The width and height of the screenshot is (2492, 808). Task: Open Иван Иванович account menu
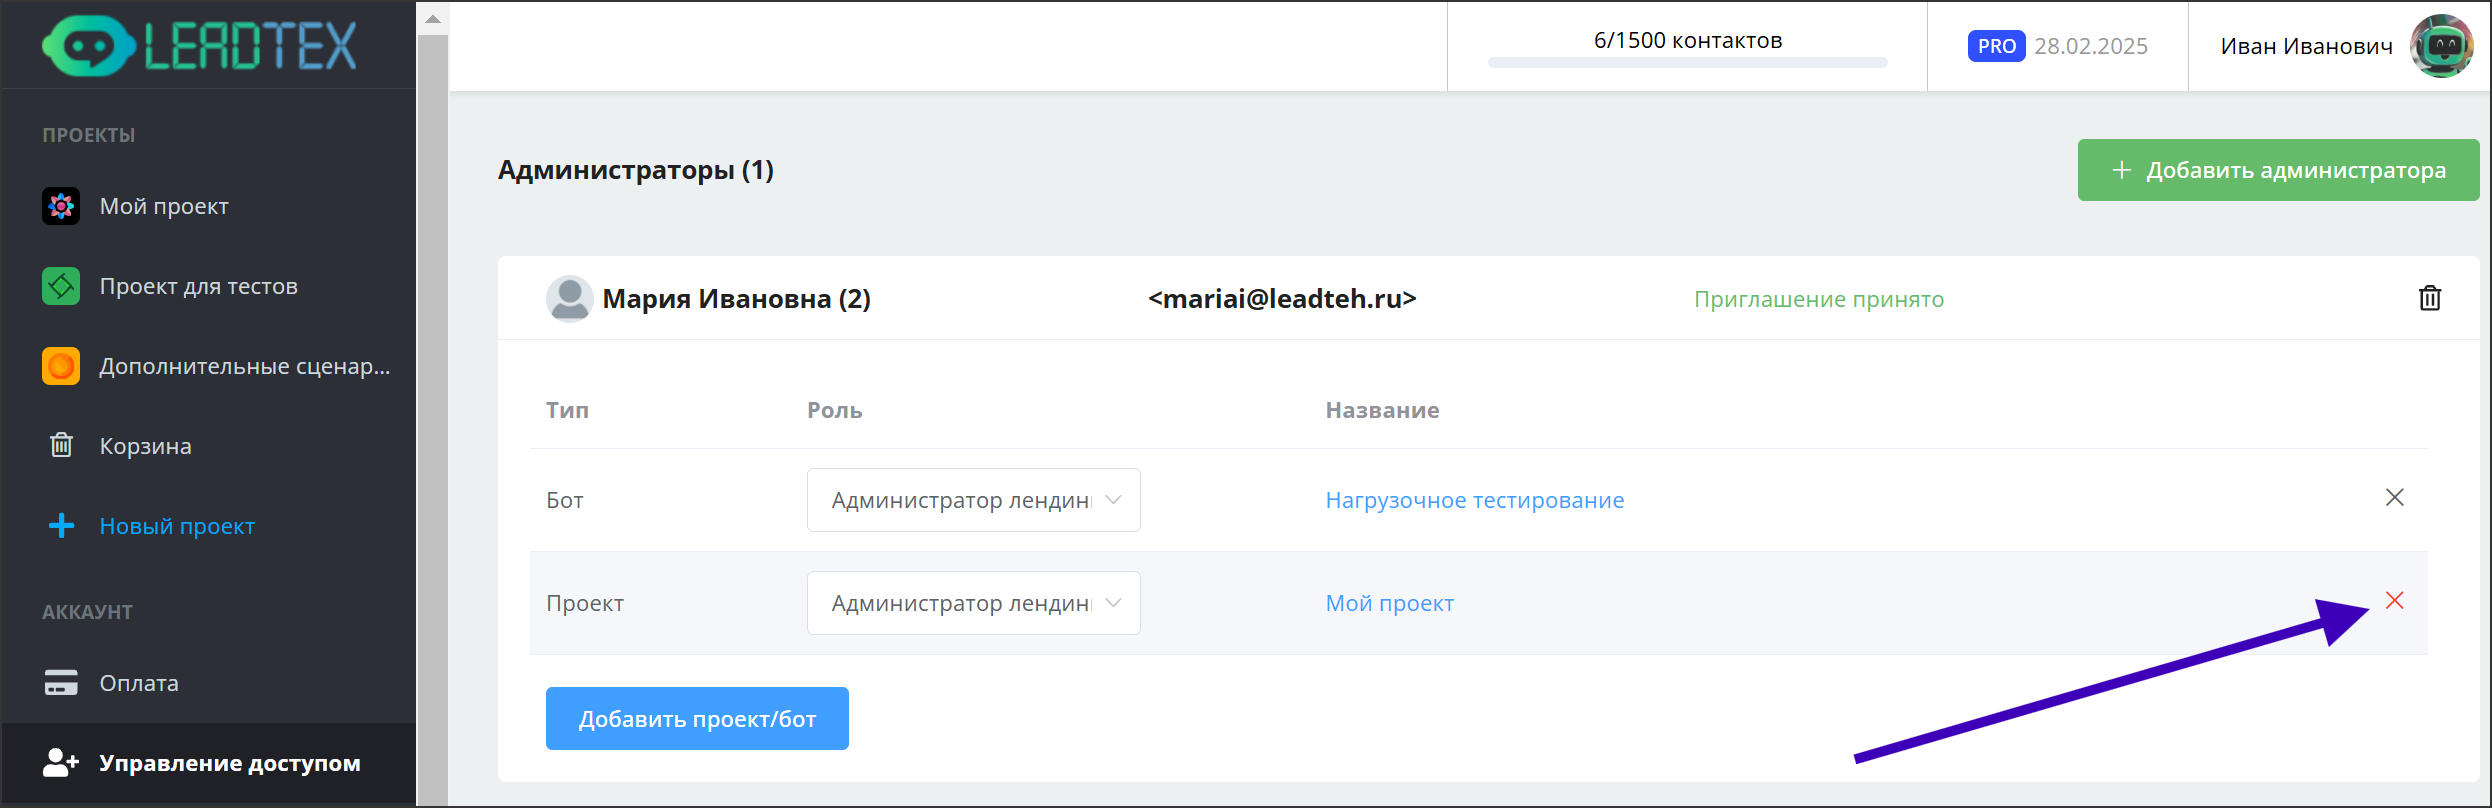[2306, 46]
